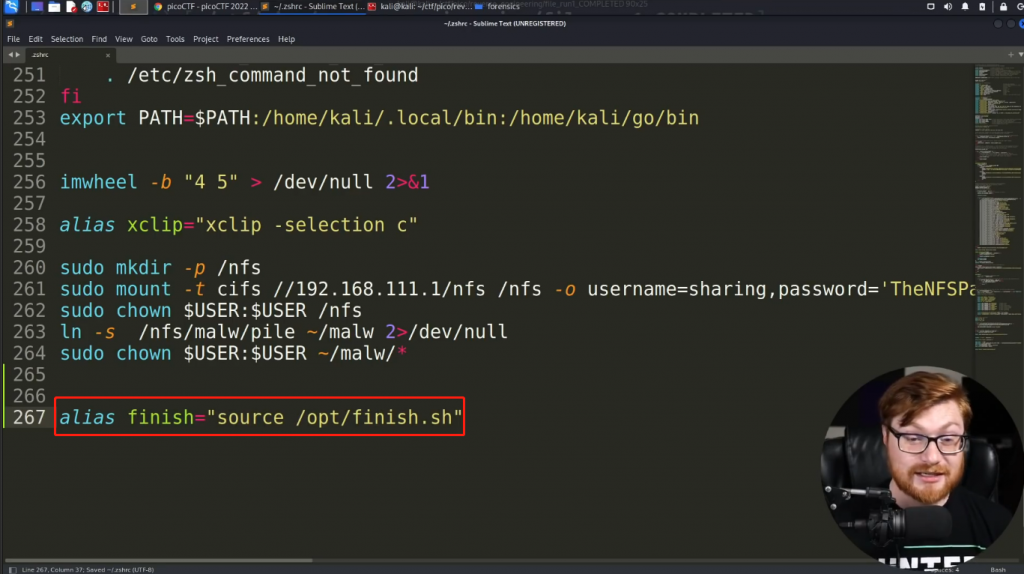Click the Sublime Text window title icon
Image resolution: width=1024 pixels, height=574 pixels.
click(x=10, y=24)
